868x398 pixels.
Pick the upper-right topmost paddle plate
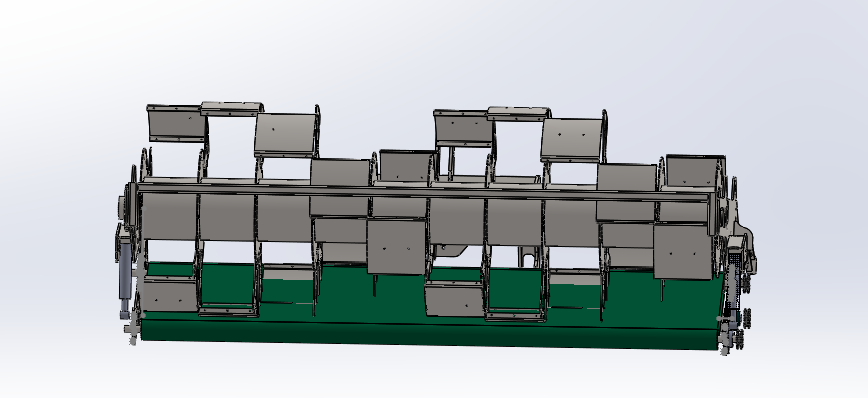click(x=695, y=171)
